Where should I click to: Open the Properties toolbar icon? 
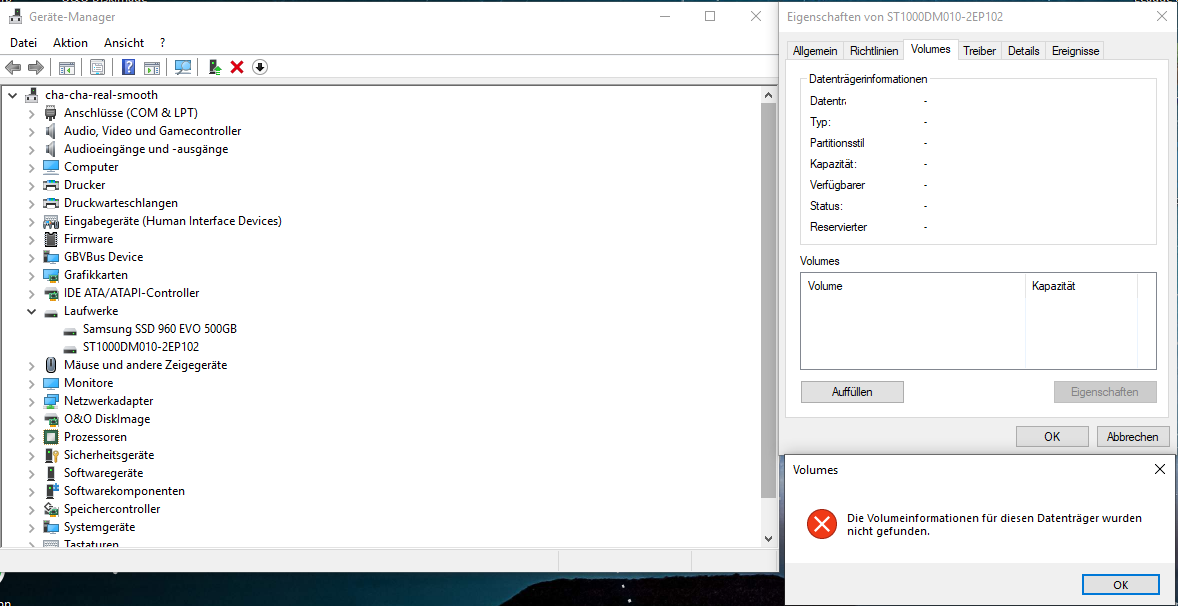(x=97, y=68)
